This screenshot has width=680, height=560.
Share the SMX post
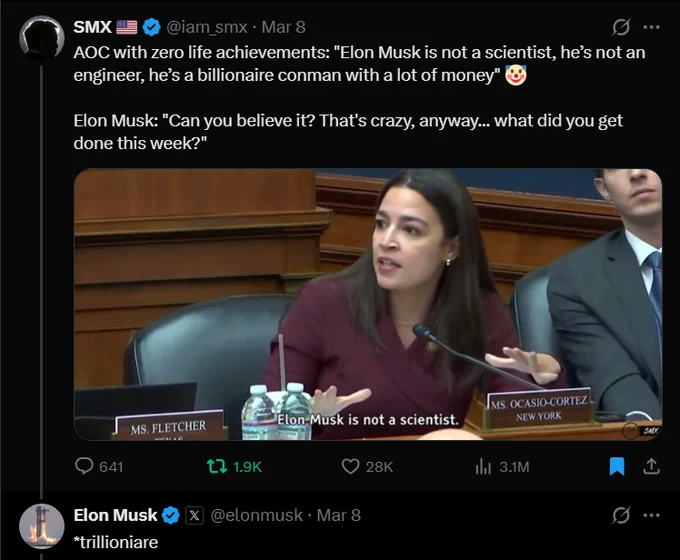click(x=651, y=466)
